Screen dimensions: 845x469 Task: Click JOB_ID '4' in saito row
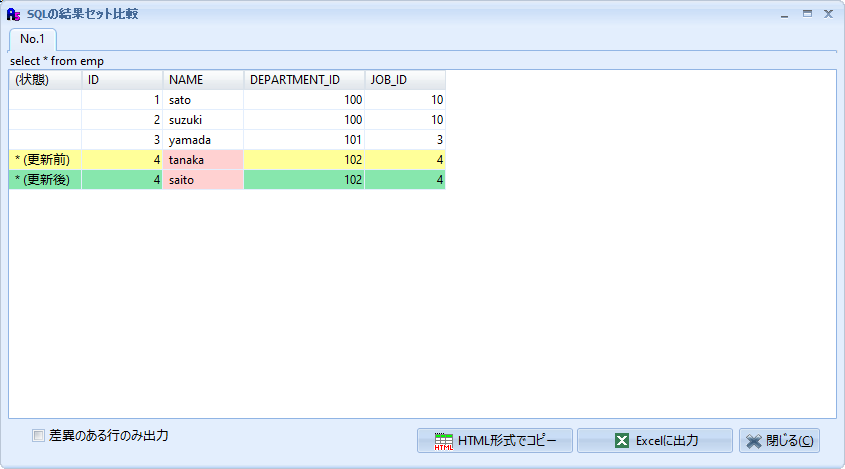click(405, 180)
